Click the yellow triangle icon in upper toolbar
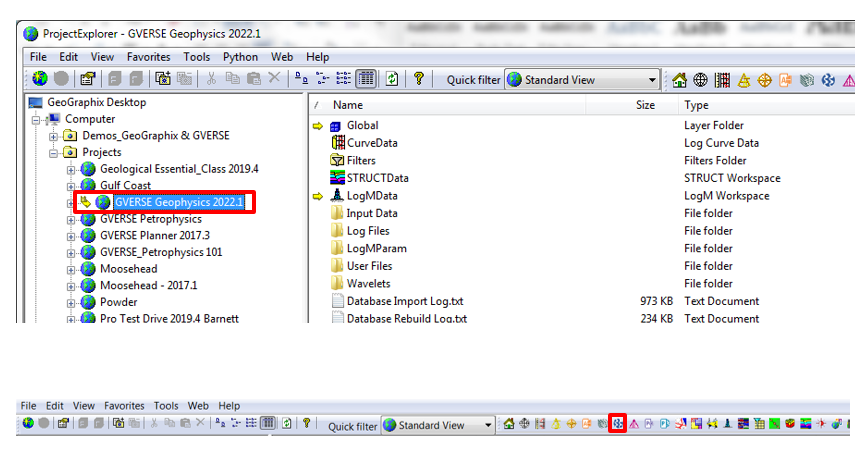867x457 pixels. [744, 80]
